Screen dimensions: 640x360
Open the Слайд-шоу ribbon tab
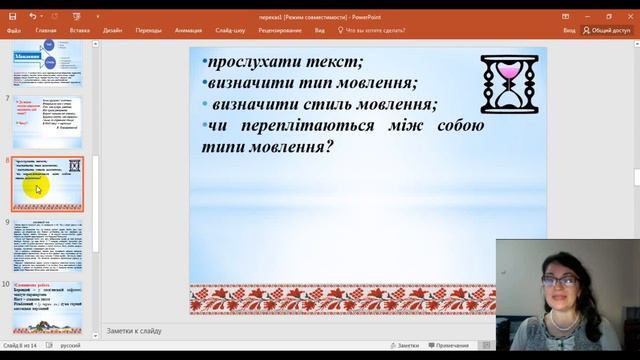[230, 30]
